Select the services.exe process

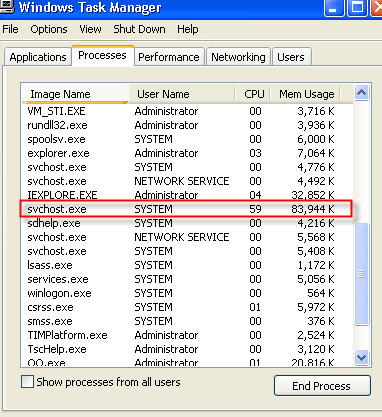(x=187, y=279)
